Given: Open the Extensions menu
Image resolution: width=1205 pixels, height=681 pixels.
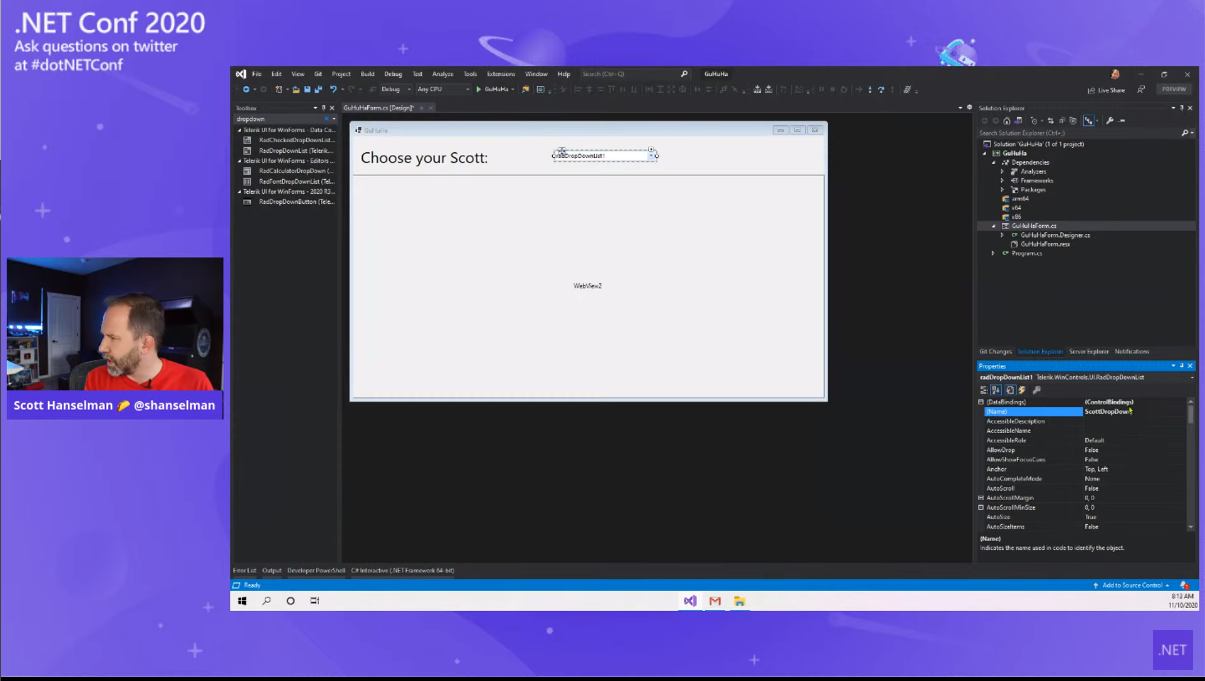Looking at the screenshot, I should click(x=500, y=74).
